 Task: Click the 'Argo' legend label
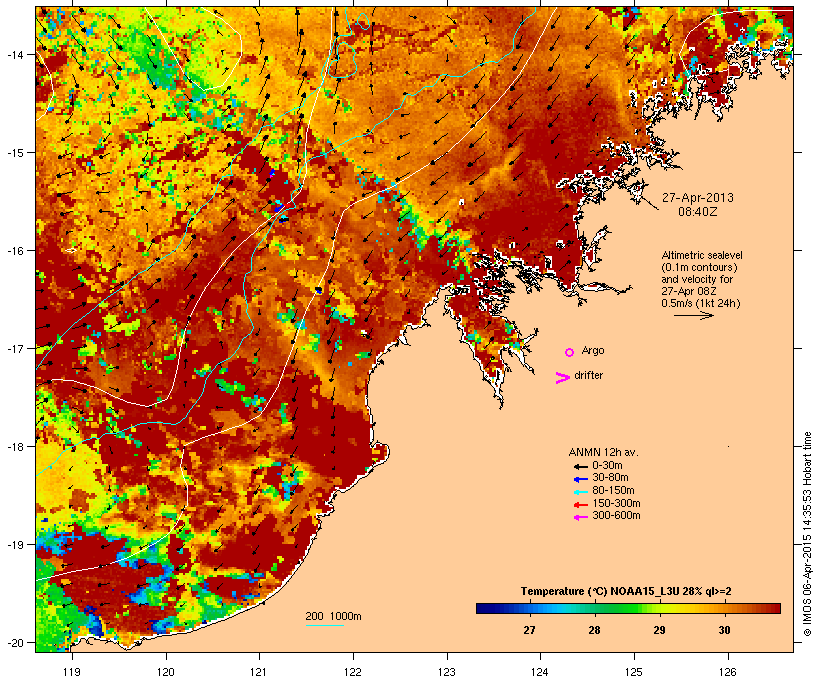click(593, 350)
